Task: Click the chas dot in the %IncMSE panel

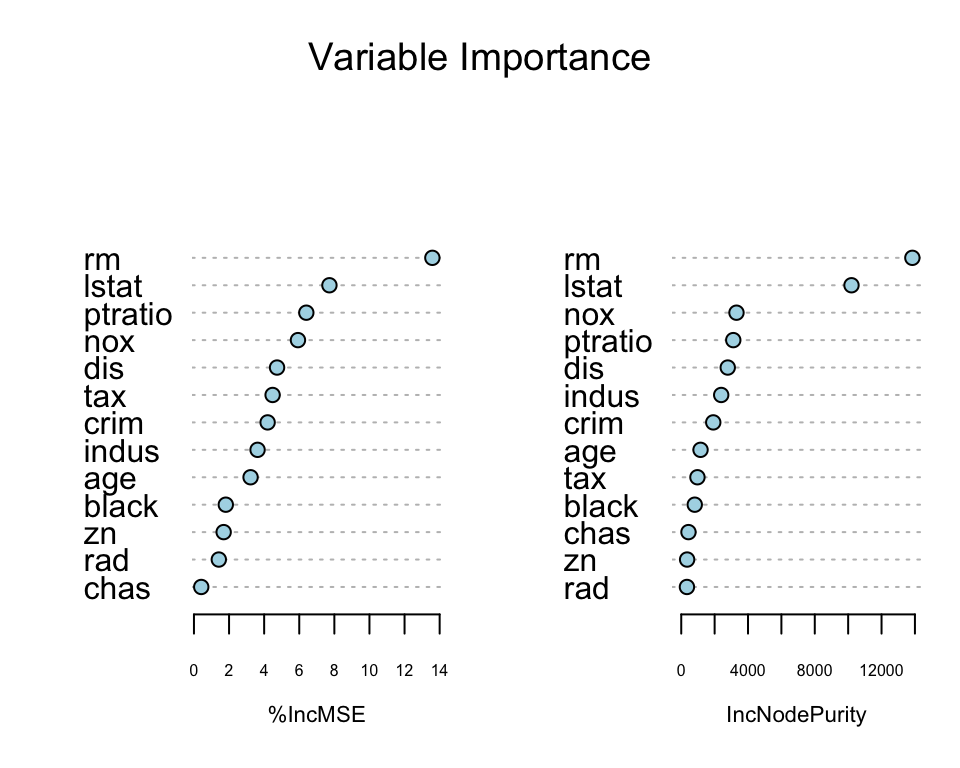Action: point(201,587)
